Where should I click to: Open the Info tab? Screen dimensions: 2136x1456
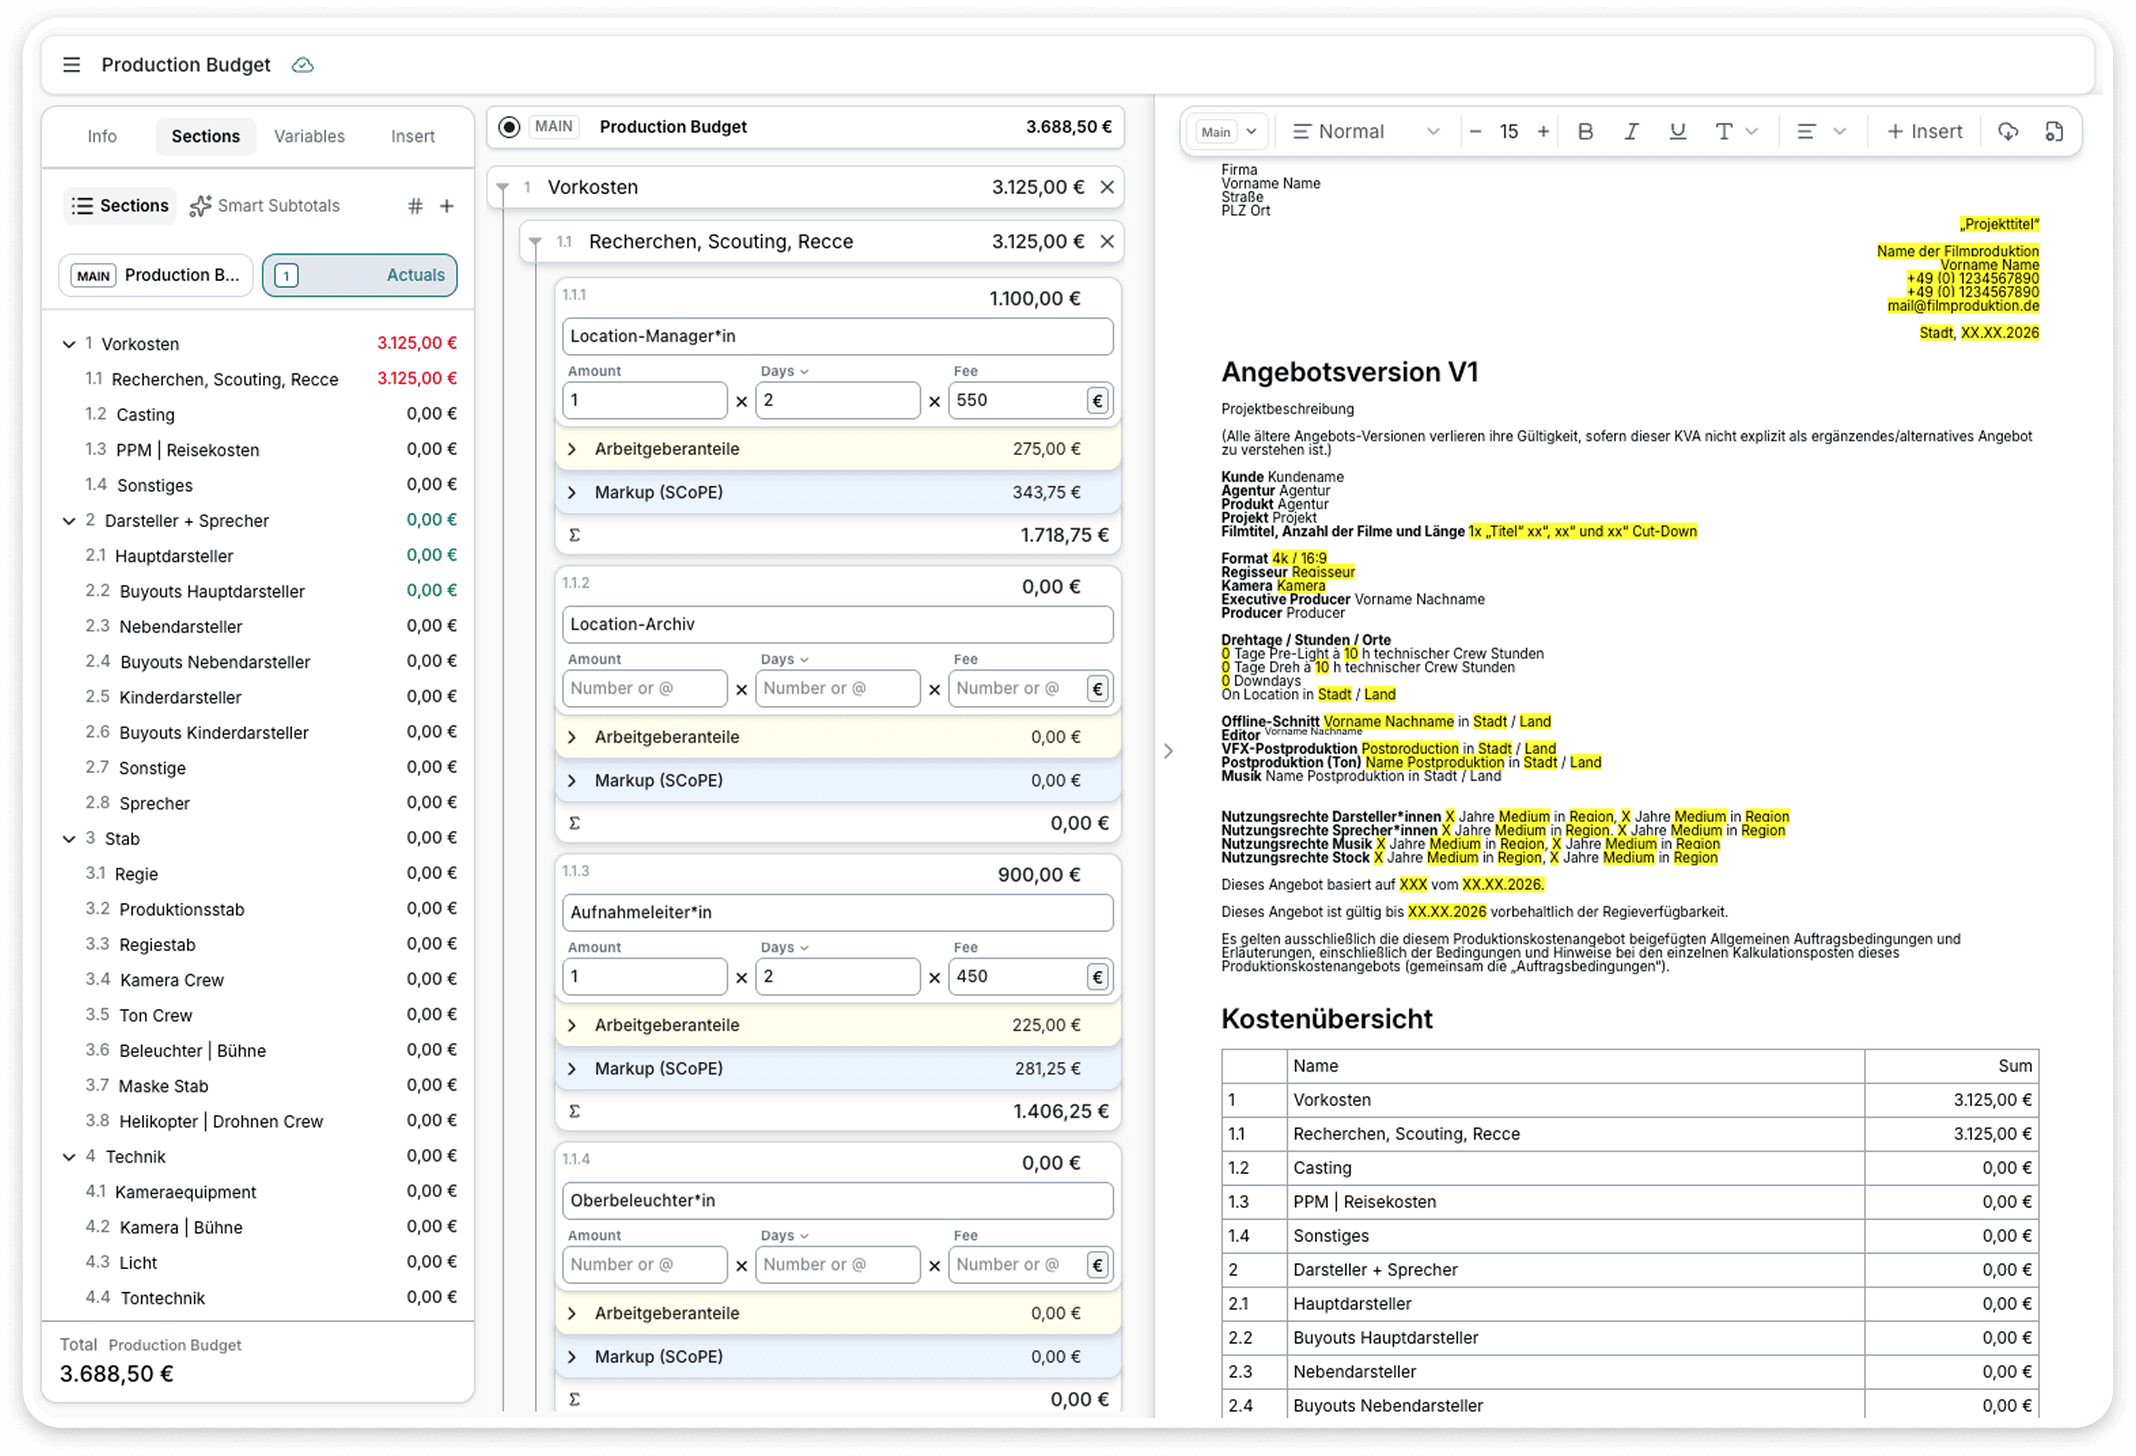(101, 136)
